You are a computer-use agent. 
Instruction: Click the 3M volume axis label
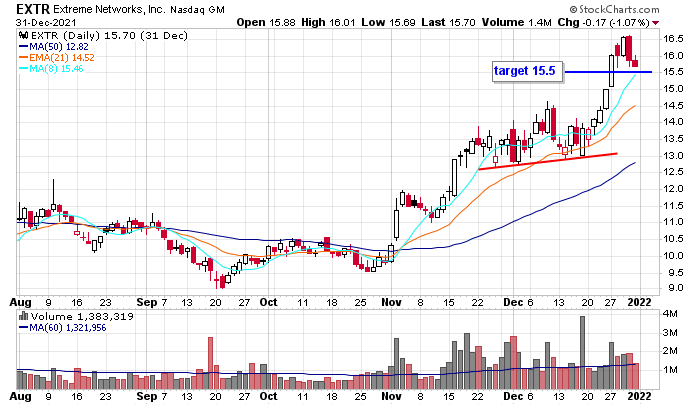pyautogui.click(x=670, y=333)
